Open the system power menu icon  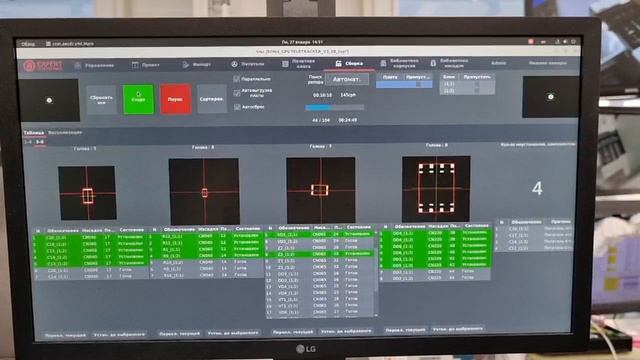[x=573, y=41]
